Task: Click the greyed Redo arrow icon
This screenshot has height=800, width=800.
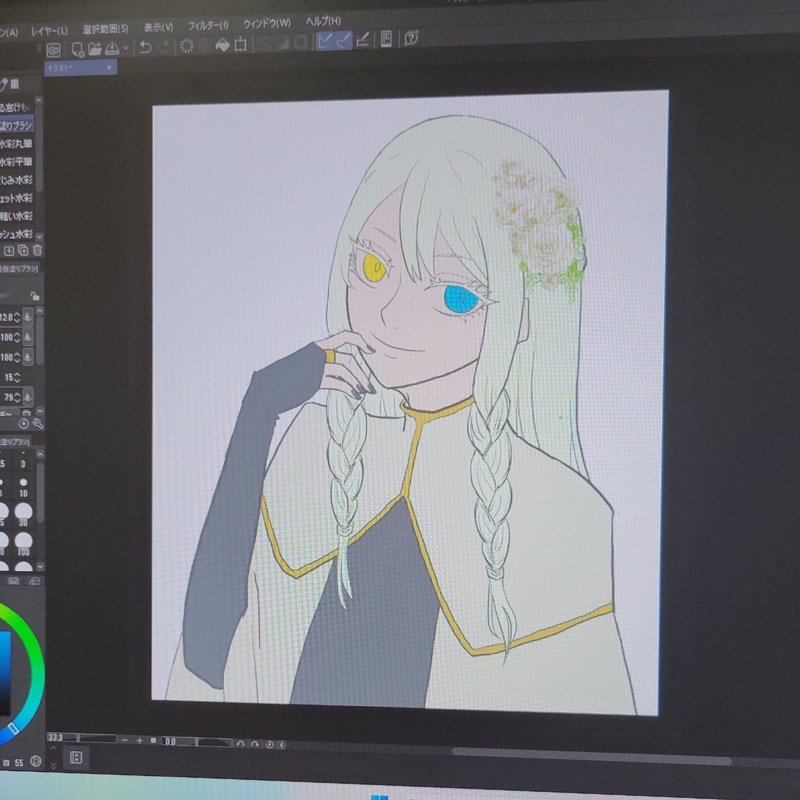Action: pyautogui.click(x=165, y=46)
